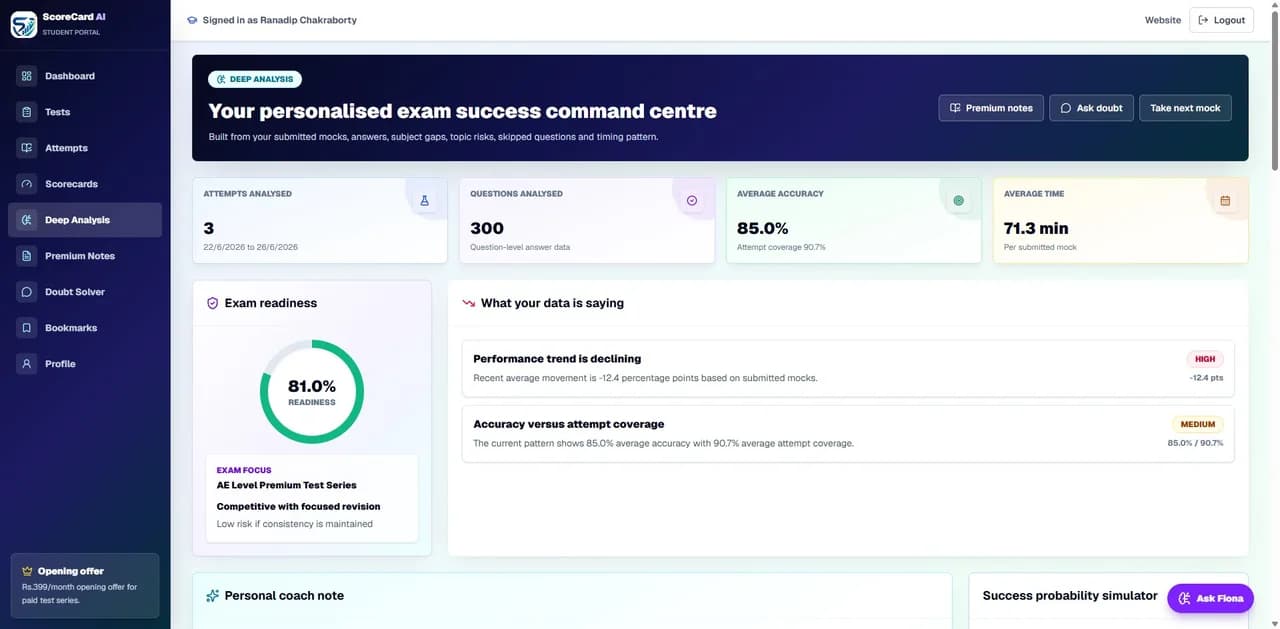Click the flask icon on Attempts Analysed card
This screenshot has width=1280, height=629.
click(424, 201)
